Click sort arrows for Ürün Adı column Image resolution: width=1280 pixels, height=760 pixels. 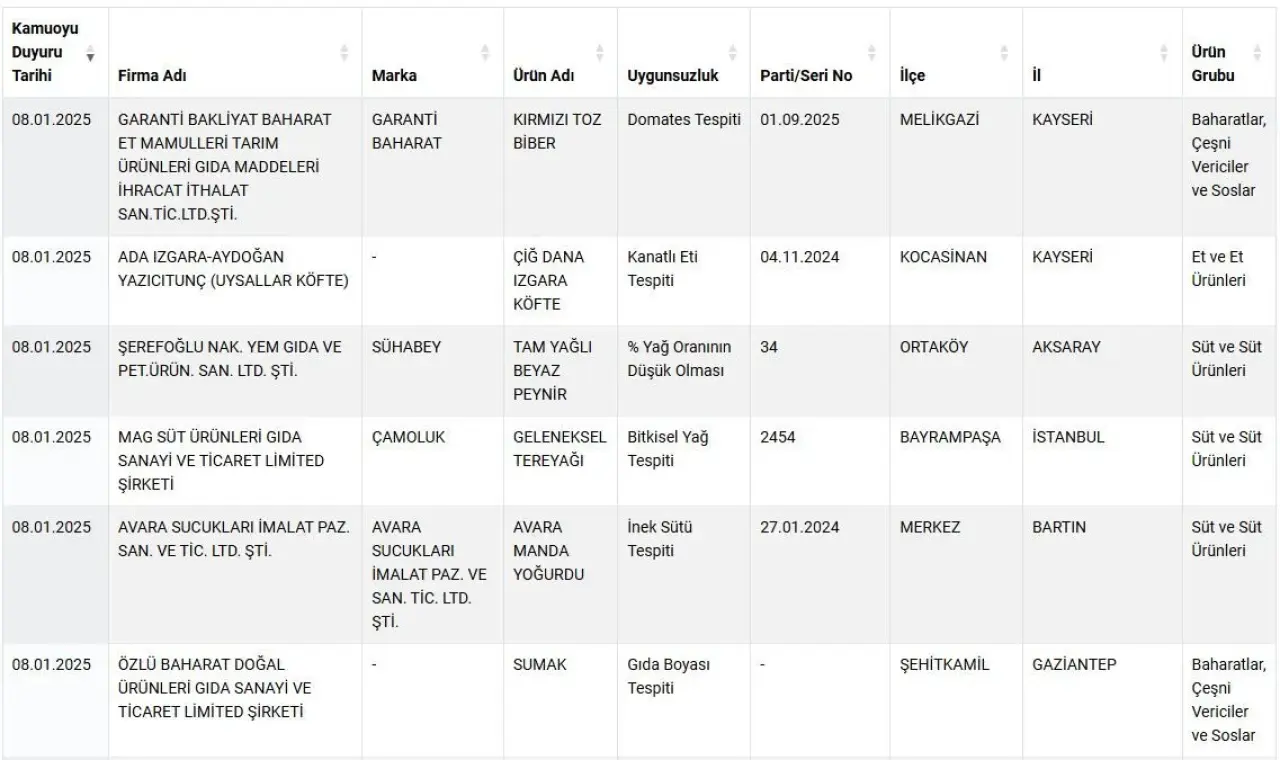[600, 52]
